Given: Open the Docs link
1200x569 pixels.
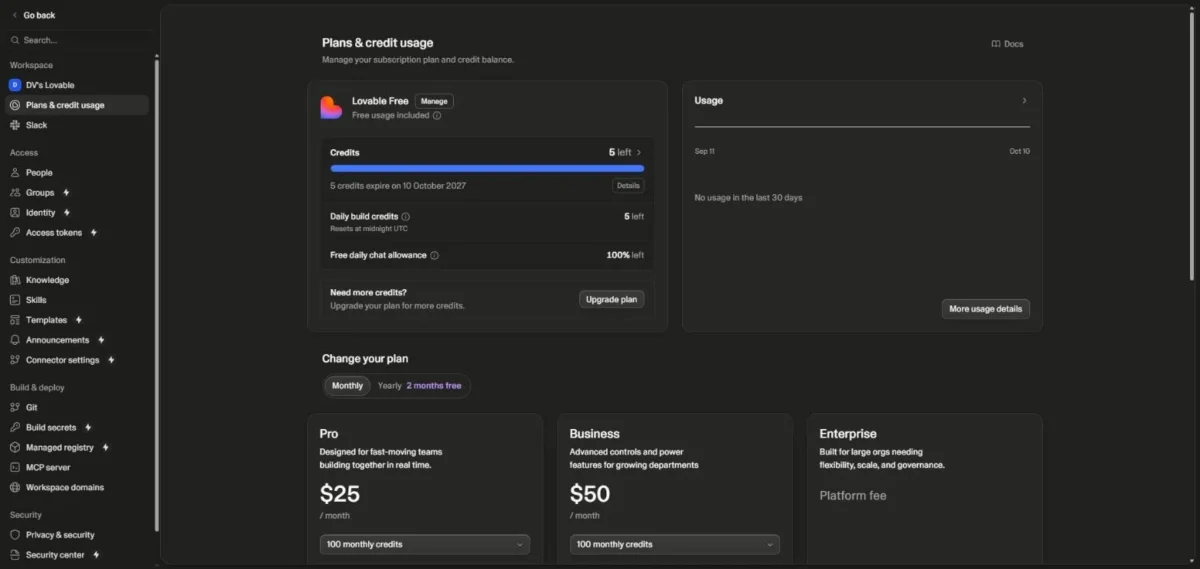Looking at the screenshot, I should tap(1008, 44).
